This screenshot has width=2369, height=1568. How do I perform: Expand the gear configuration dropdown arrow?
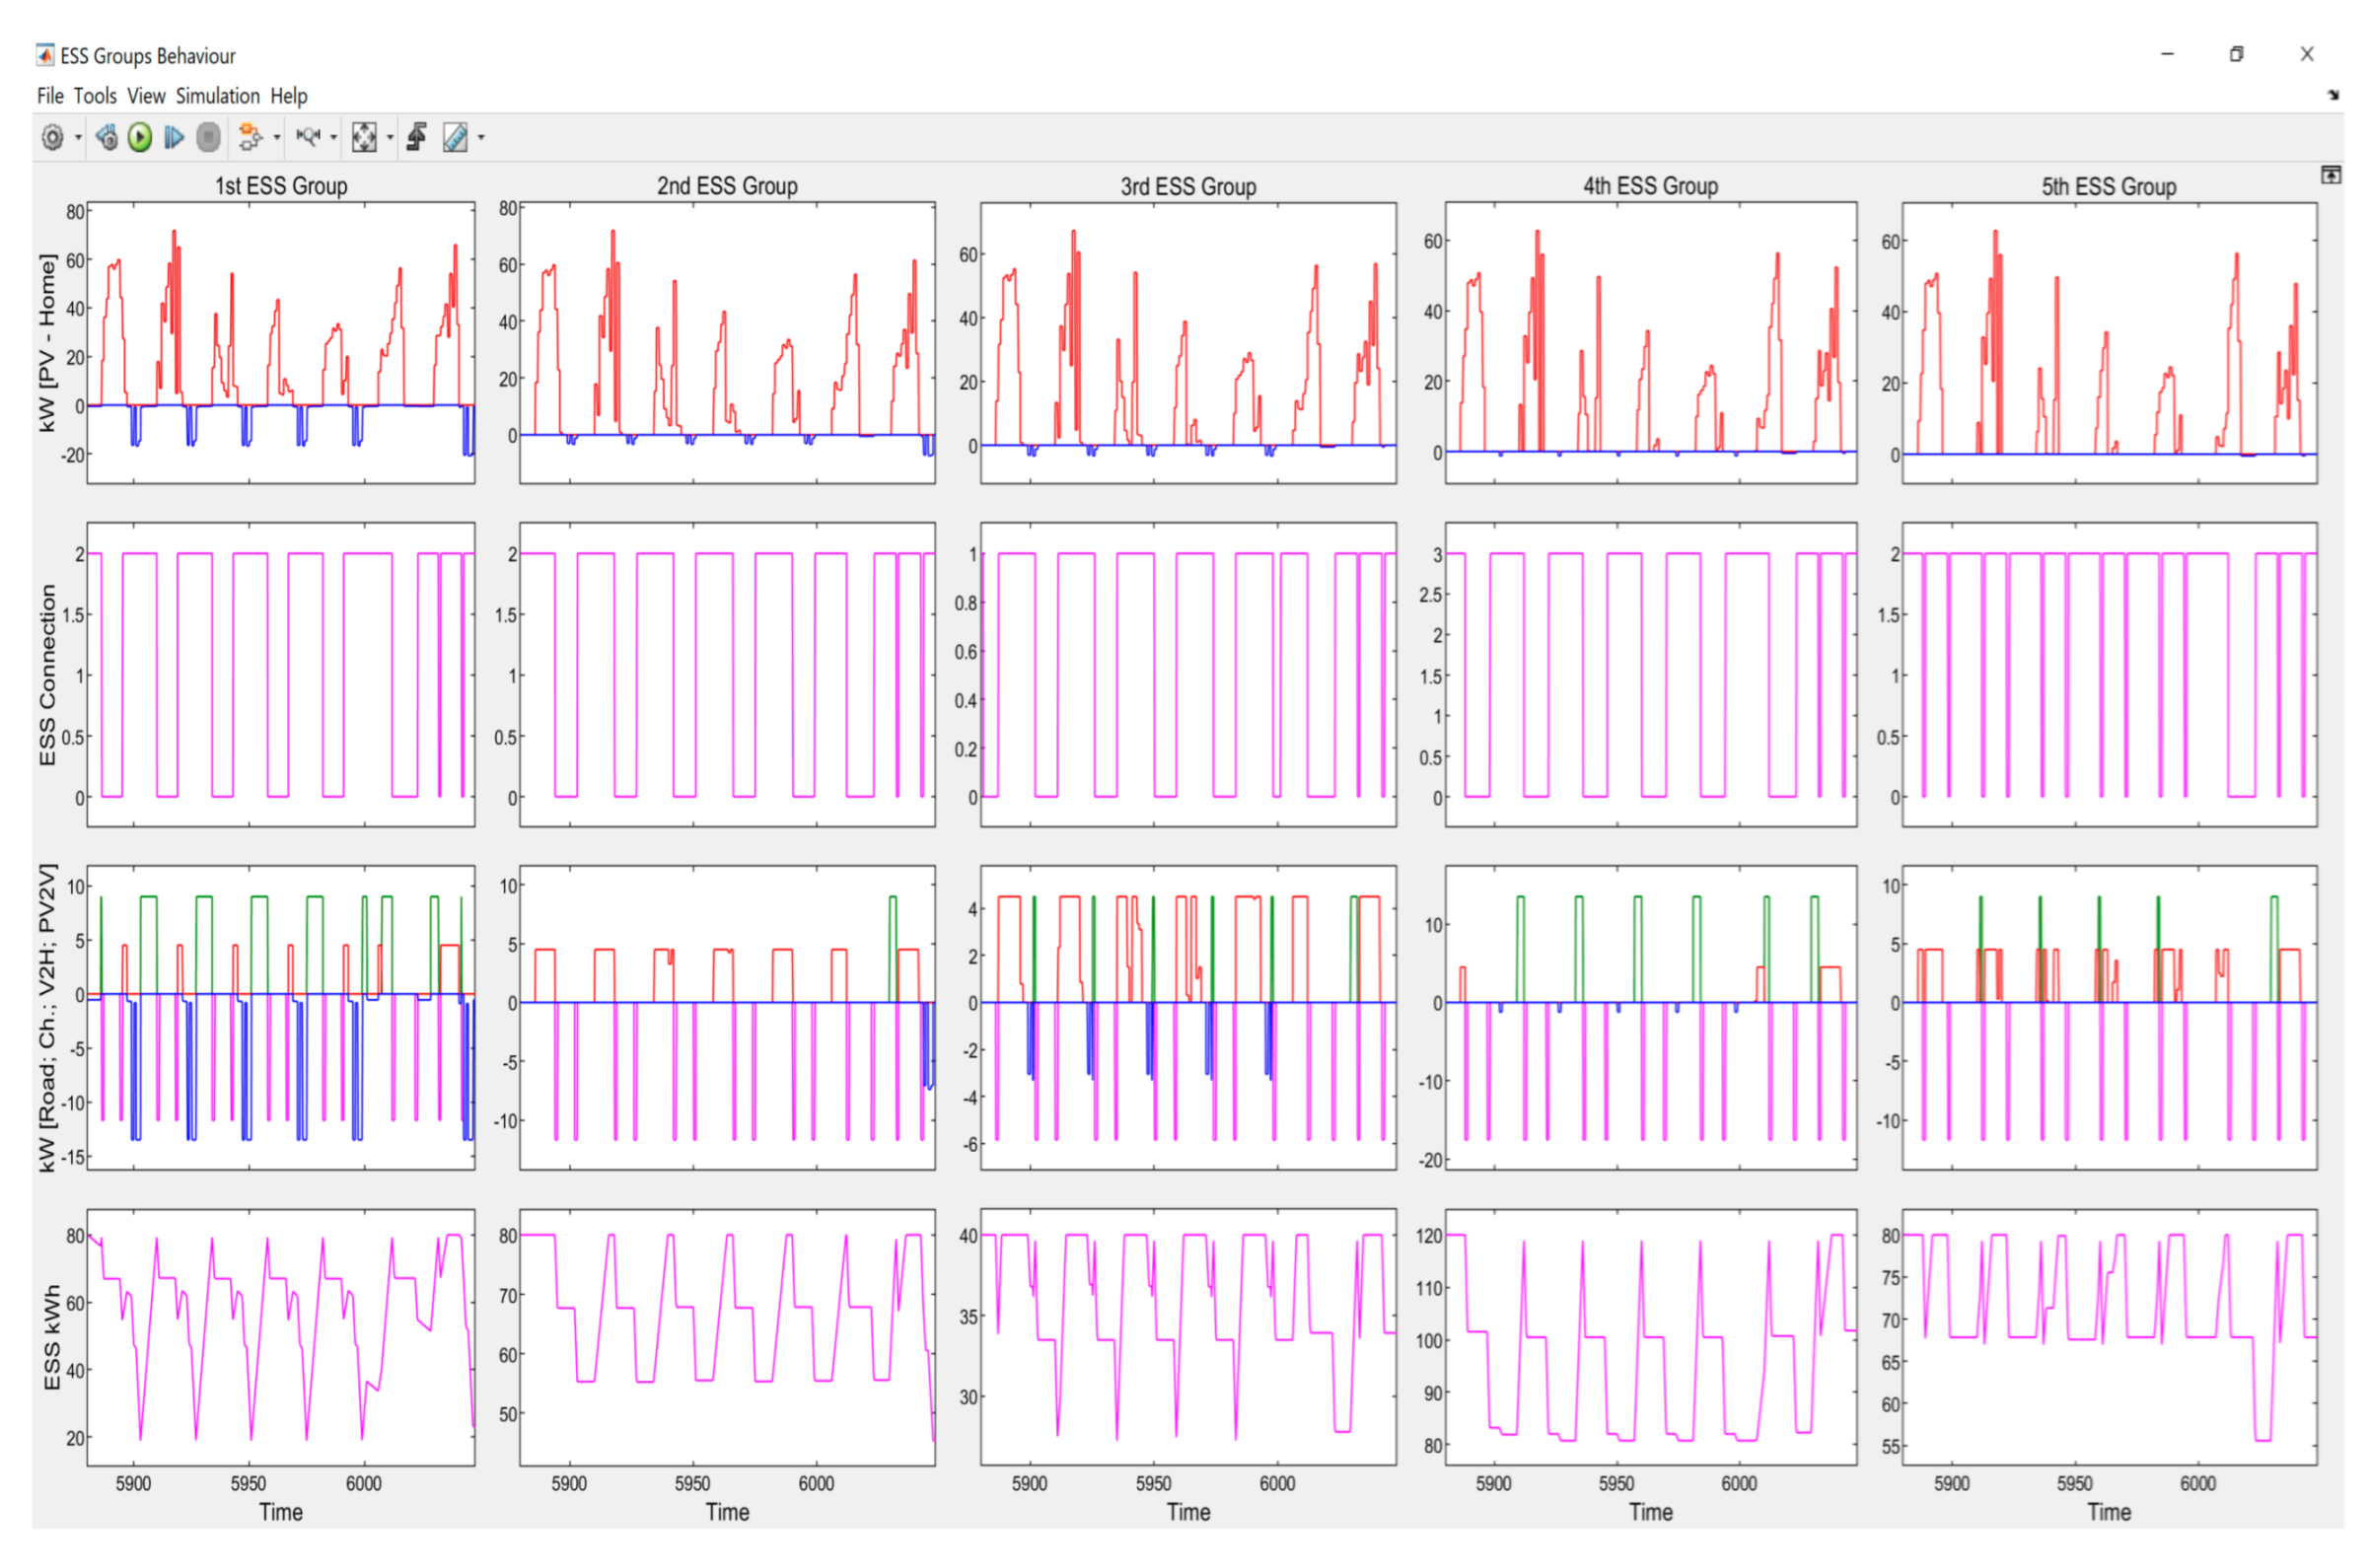[x=78, y=138]
